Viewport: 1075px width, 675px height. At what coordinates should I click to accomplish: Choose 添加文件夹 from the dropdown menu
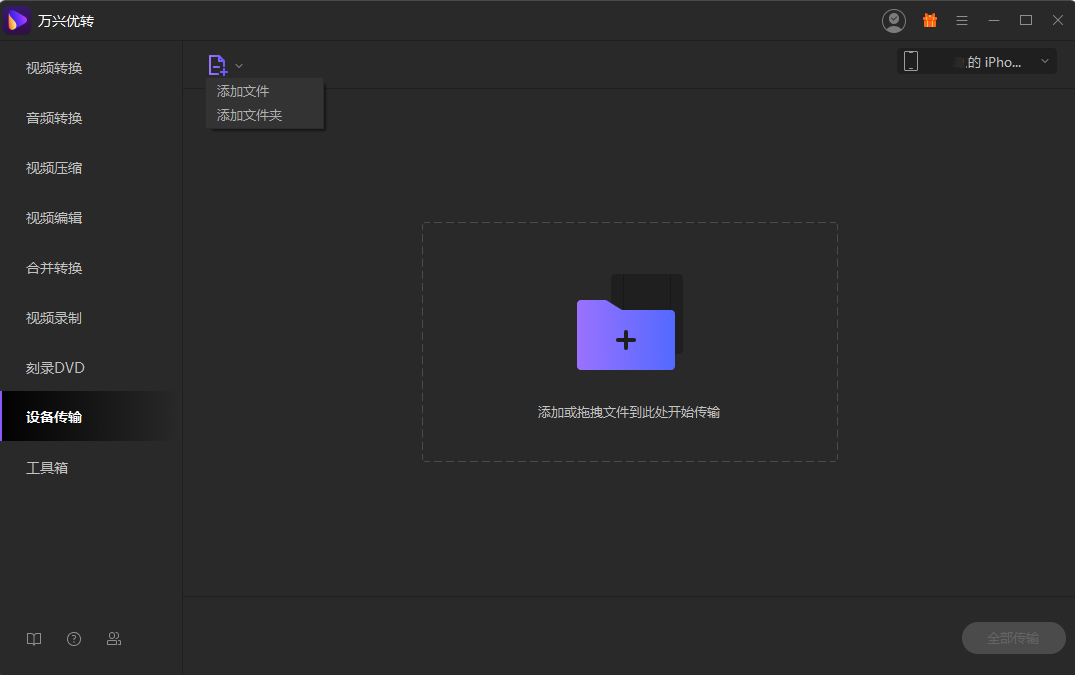click(250, 115)
